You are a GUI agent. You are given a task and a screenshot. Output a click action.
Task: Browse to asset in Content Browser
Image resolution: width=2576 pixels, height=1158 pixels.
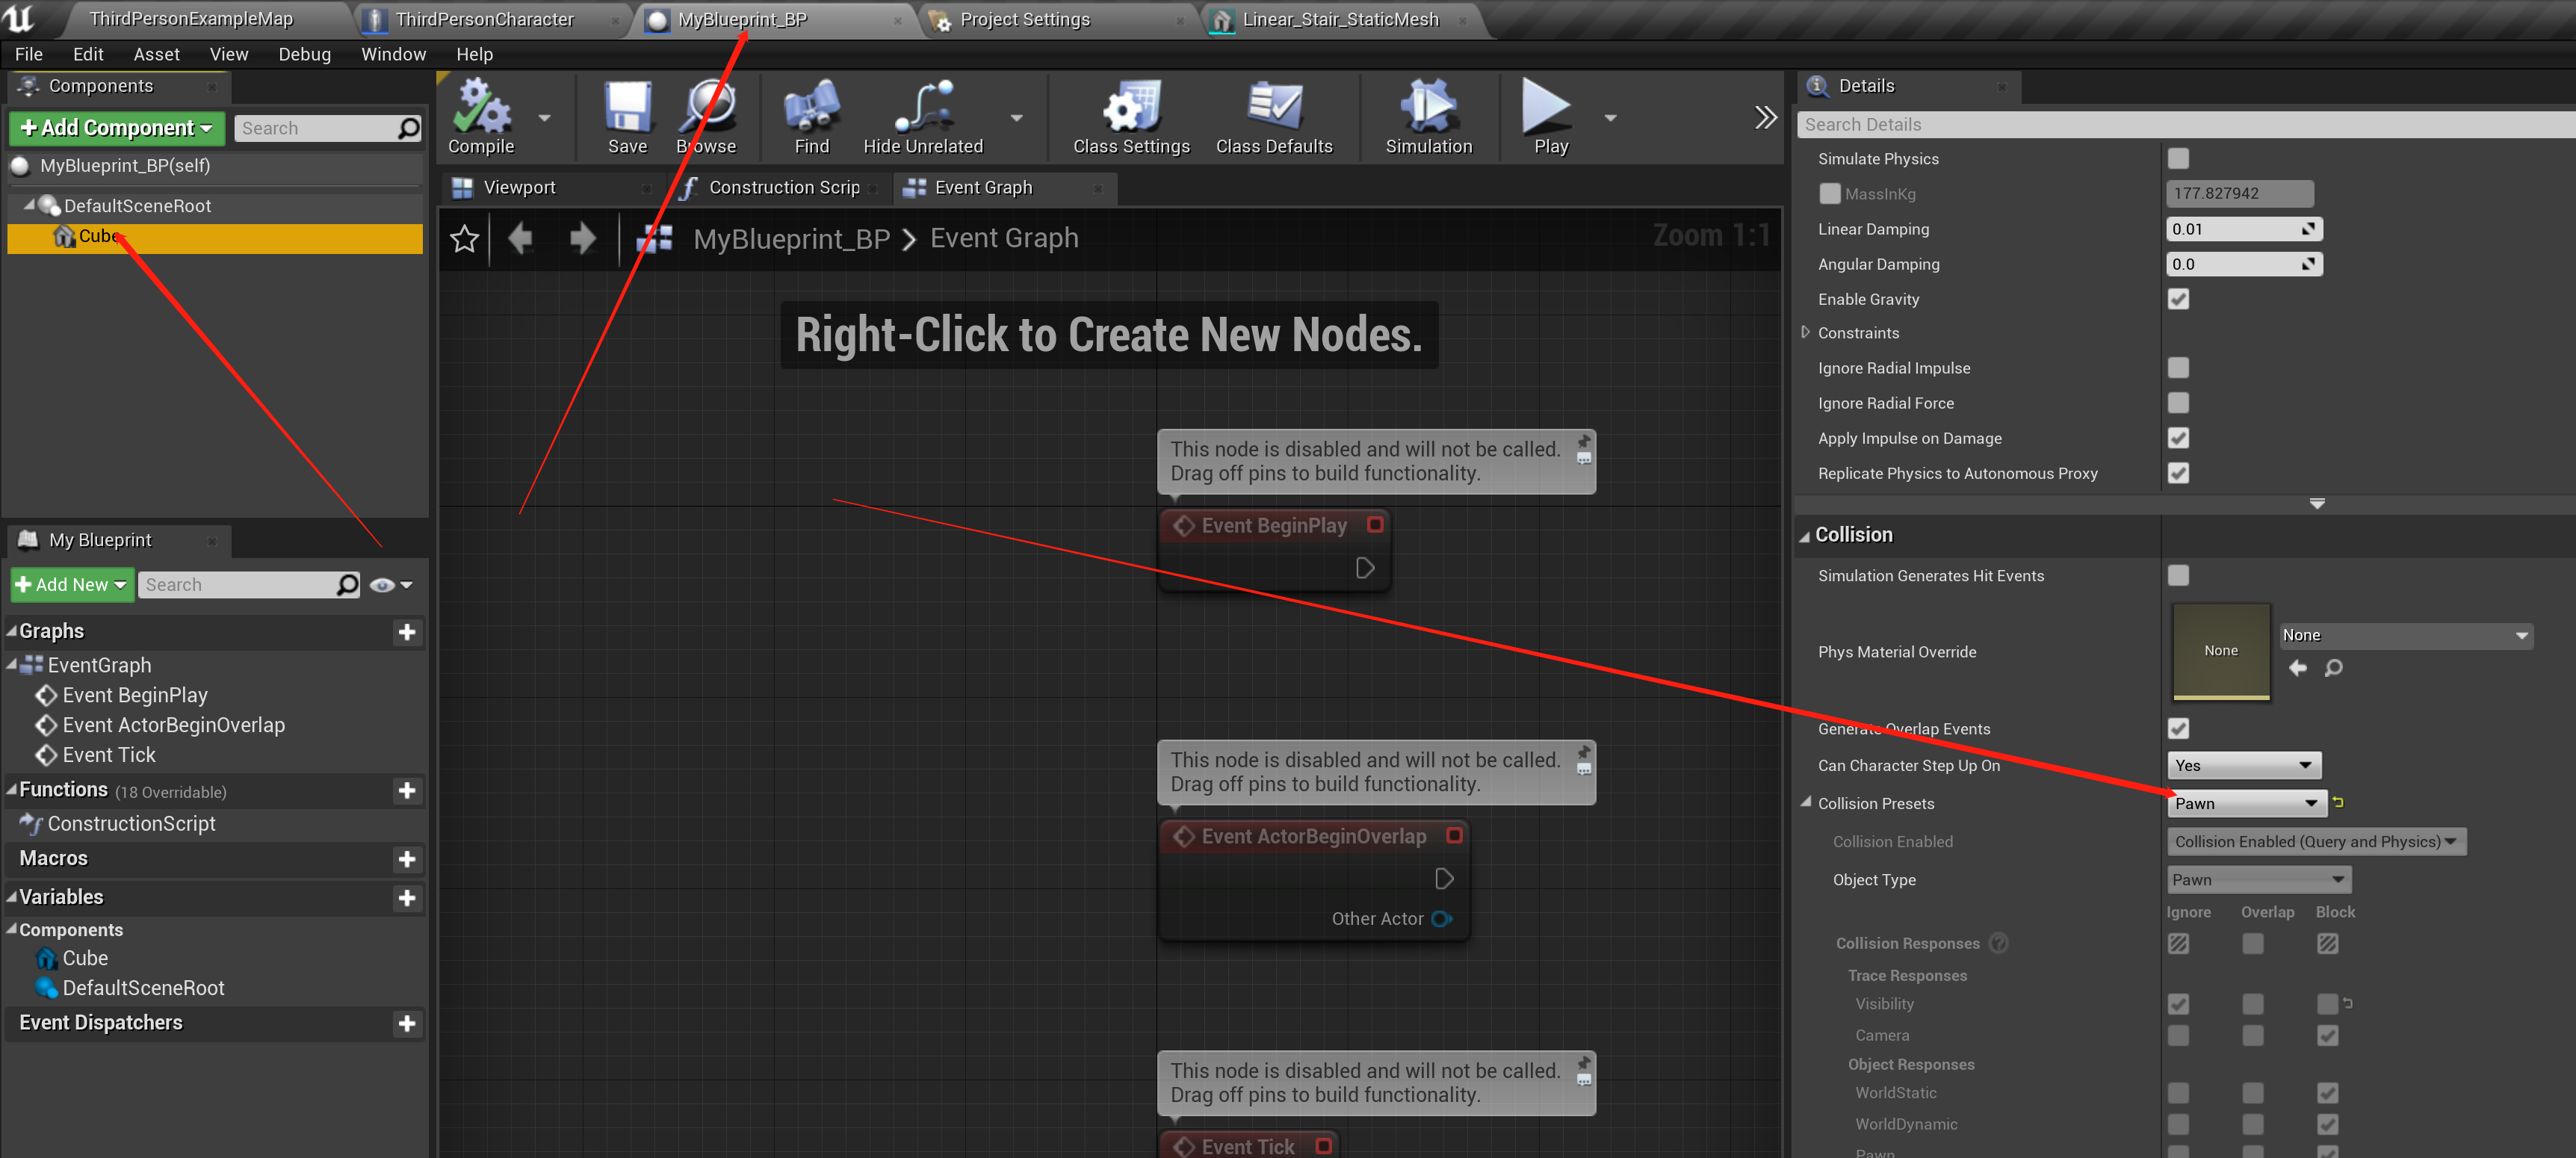click(706, 117)
